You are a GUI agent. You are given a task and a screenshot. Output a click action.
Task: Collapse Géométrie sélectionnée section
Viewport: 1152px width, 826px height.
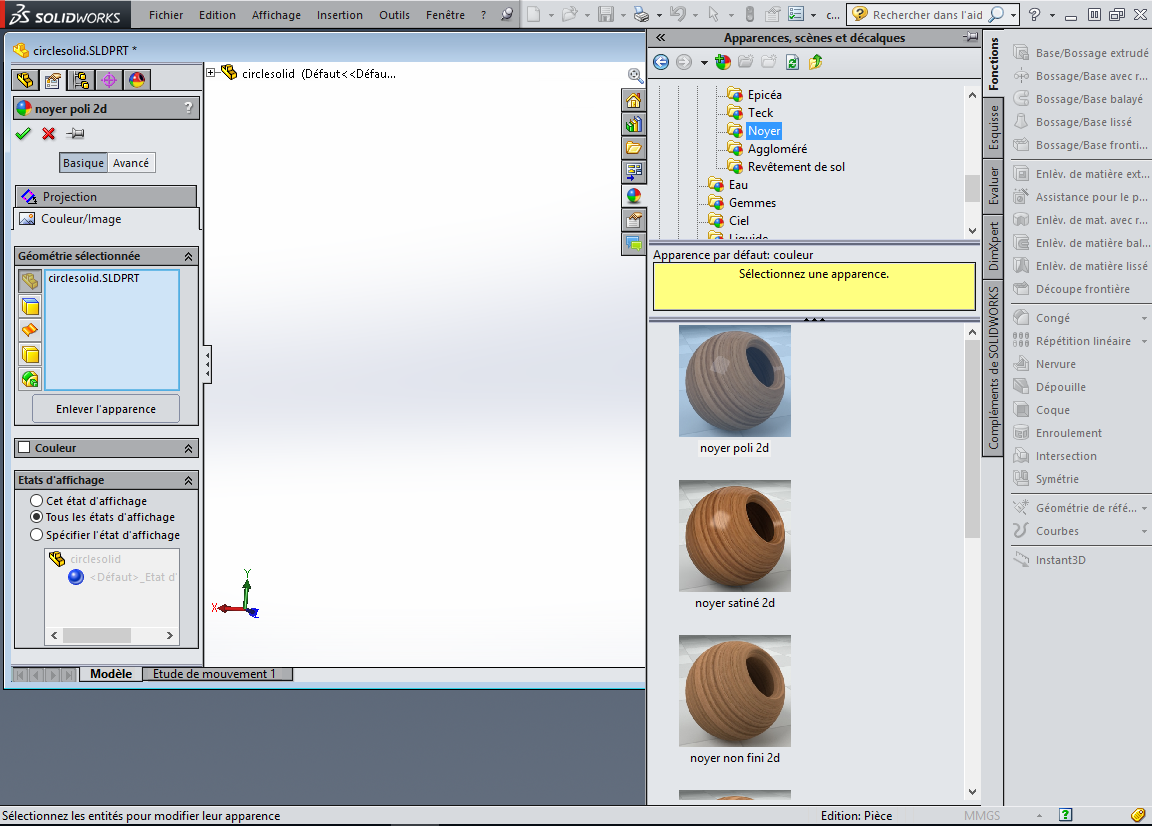[188, 256]
